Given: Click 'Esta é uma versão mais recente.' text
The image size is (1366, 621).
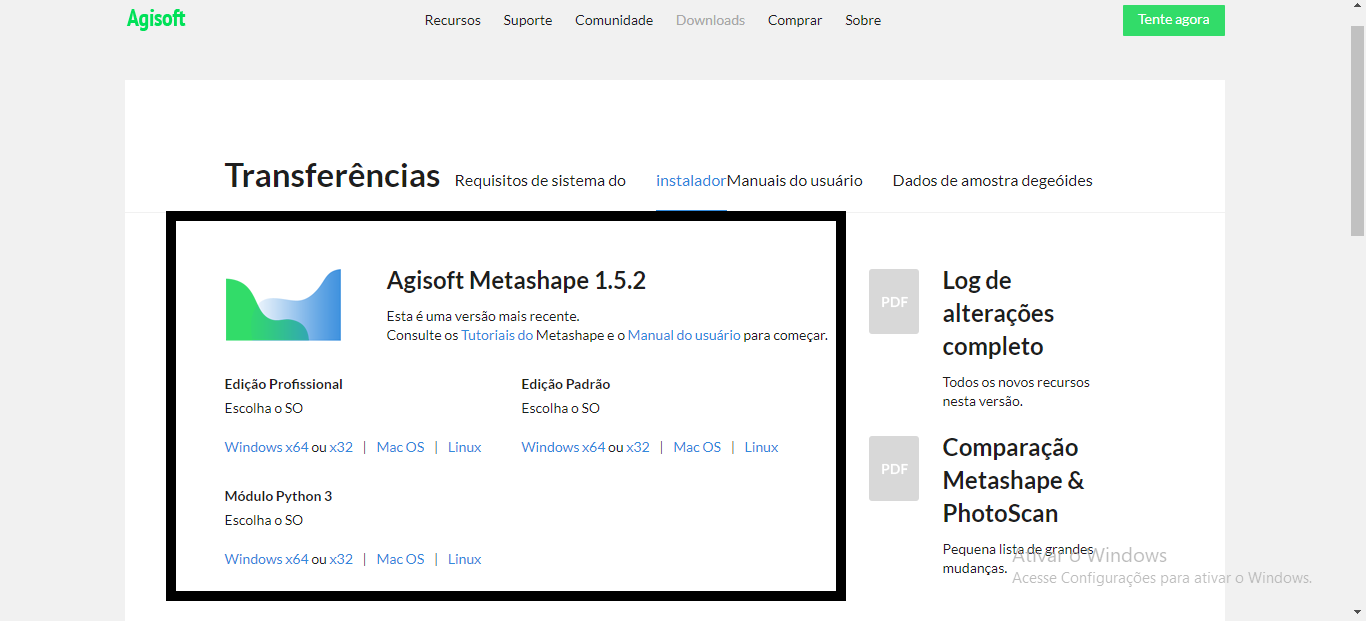Looking at the screenshot, I should click(x=483, y=316).
